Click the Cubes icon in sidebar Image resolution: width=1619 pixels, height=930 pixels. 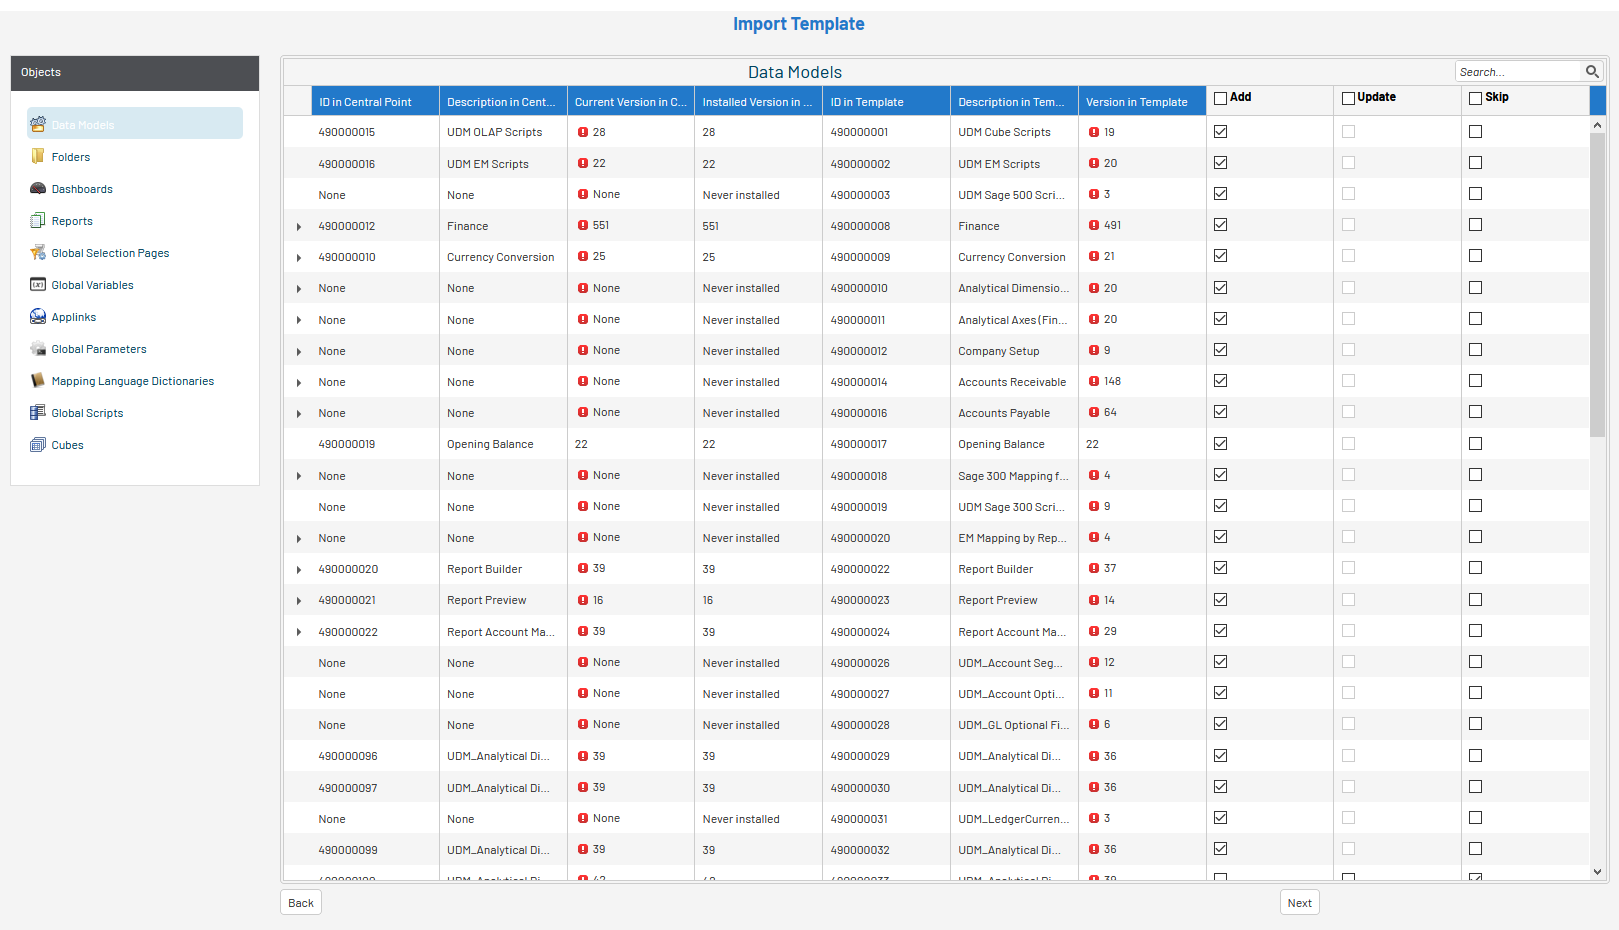click(x=38, y=445)
